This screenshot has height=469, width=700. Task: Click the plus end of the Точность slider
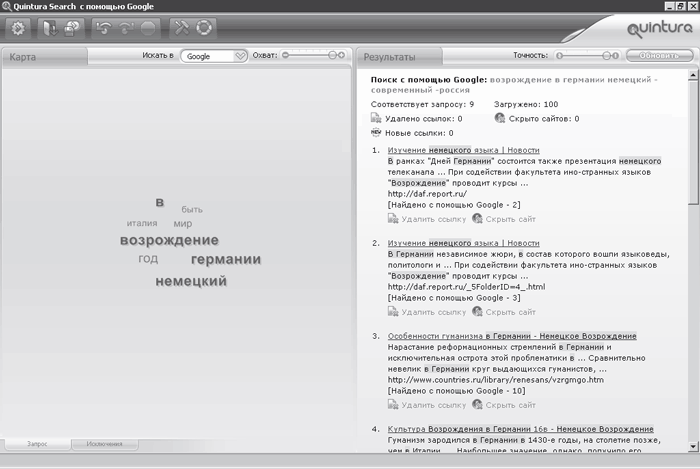(616, 56)
